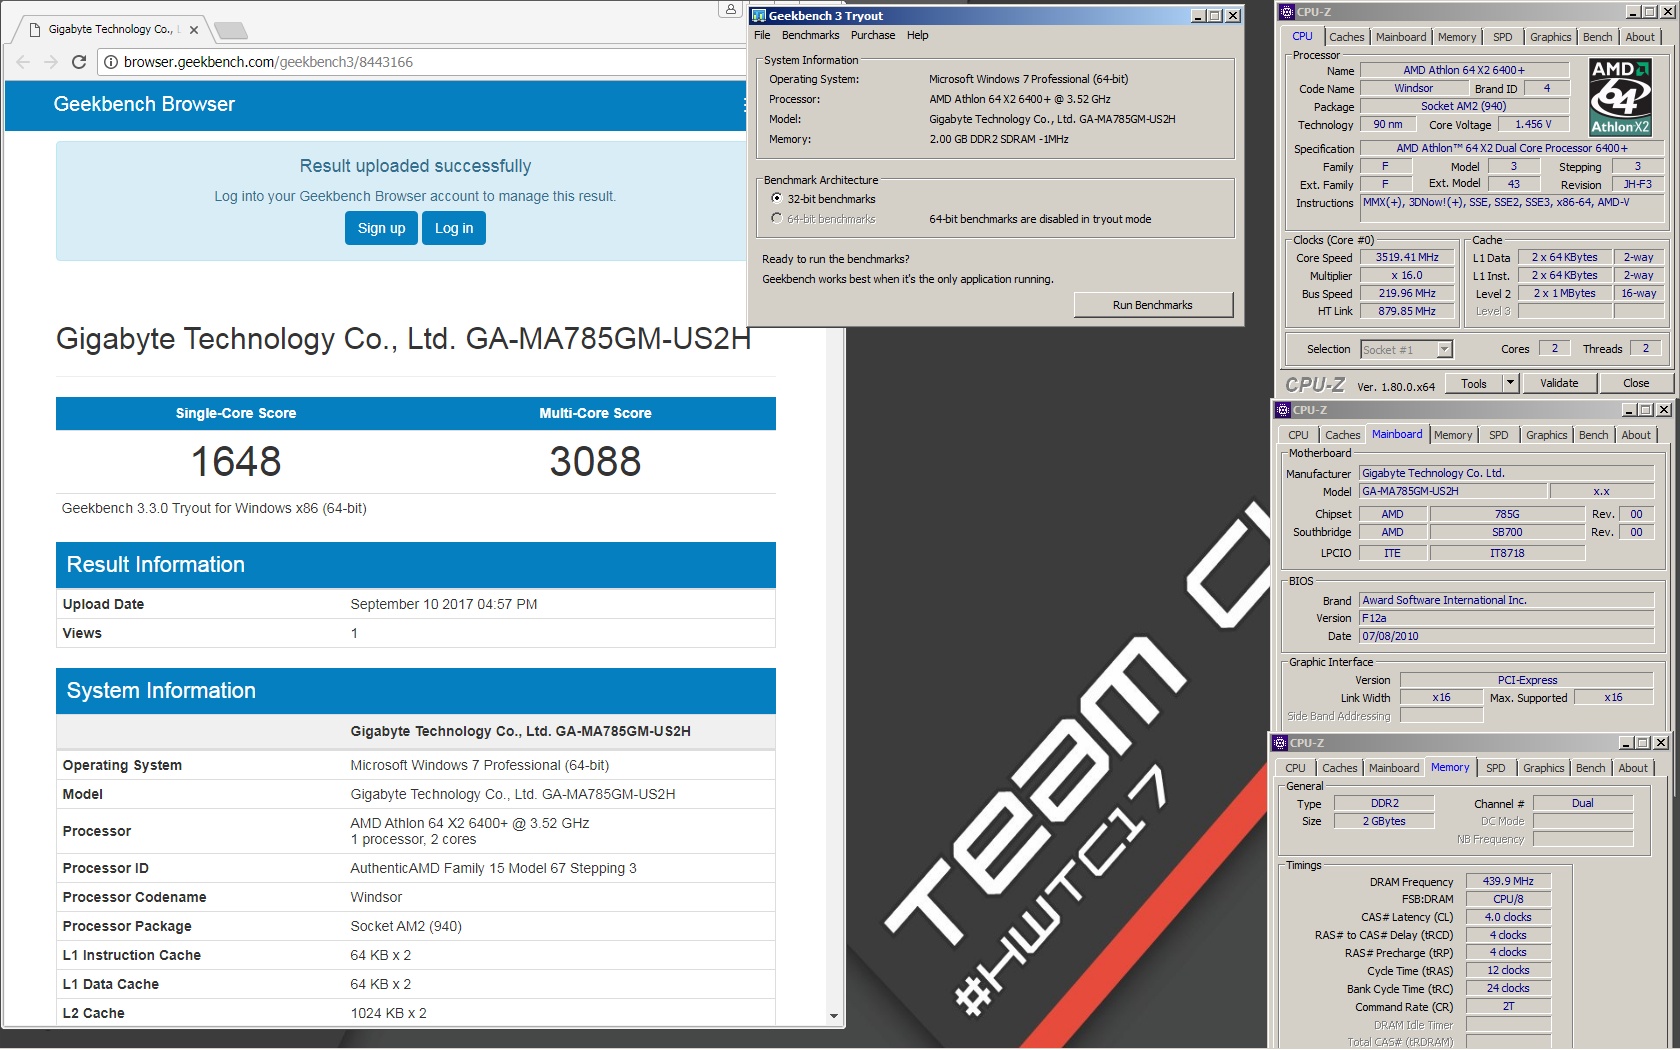Click the Sign up button
The width and height of the screenshot is (1680, 1050).
(x=381, y=228)
